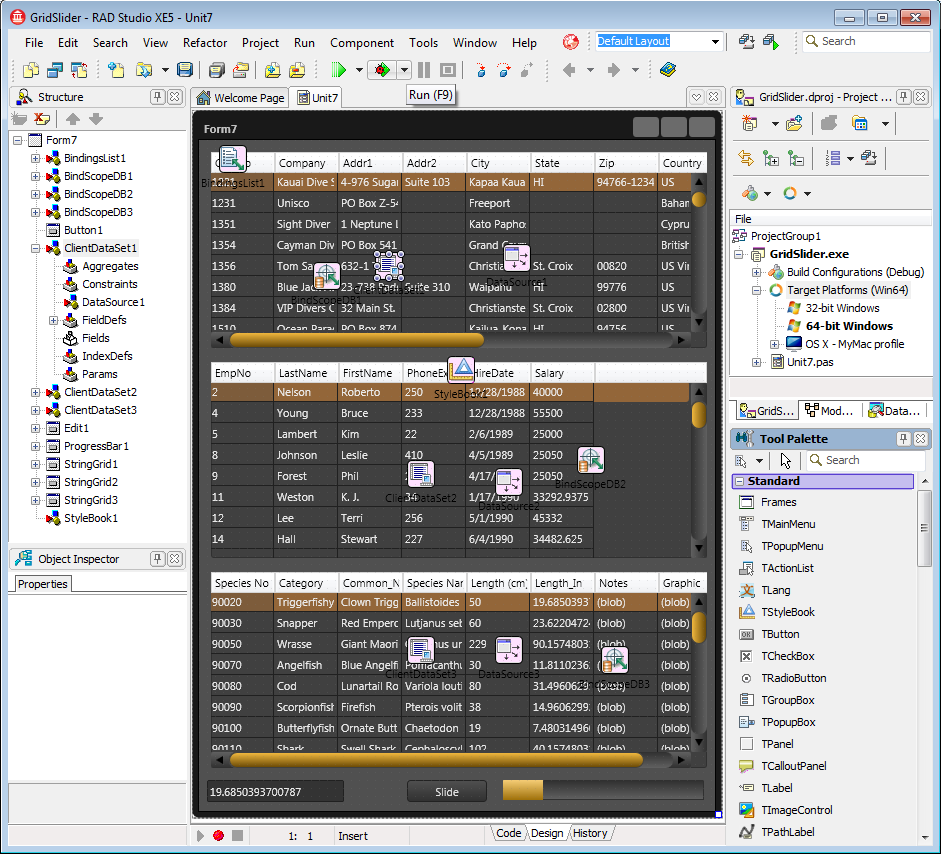Image resolution: width=941 pixels, height=854 pixels.
Task: Click the IDE Insight Search box
Action: (865, 41)
